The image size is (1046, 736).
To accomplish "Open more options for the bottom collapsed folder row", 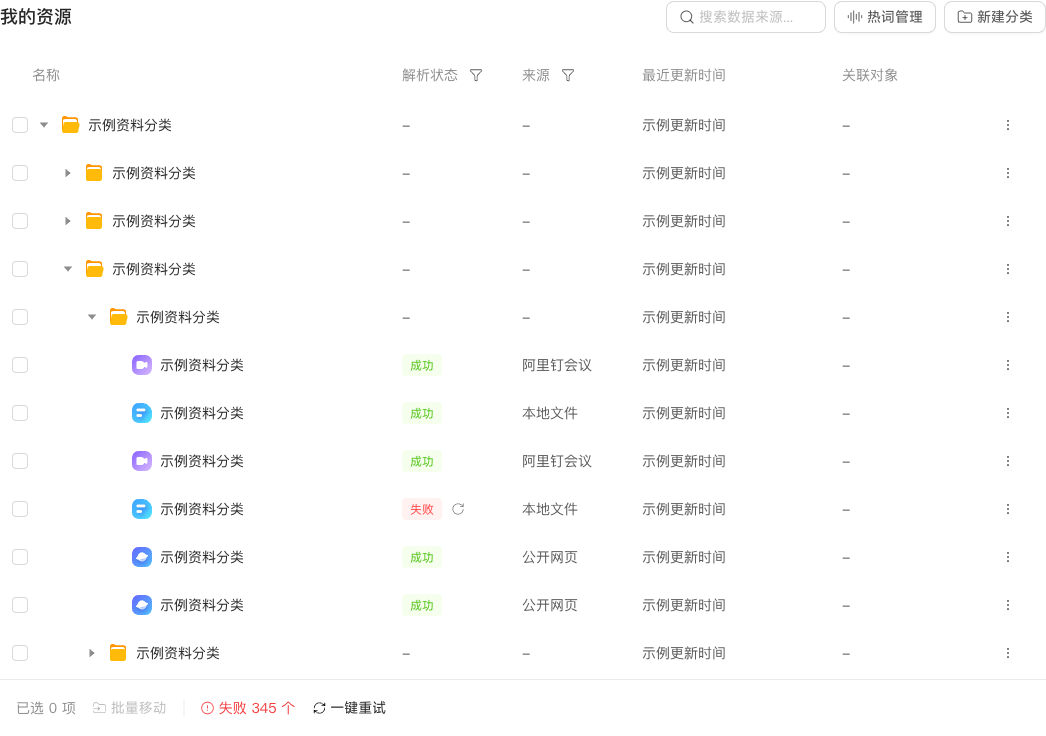I will click(x=1007, y=653).
